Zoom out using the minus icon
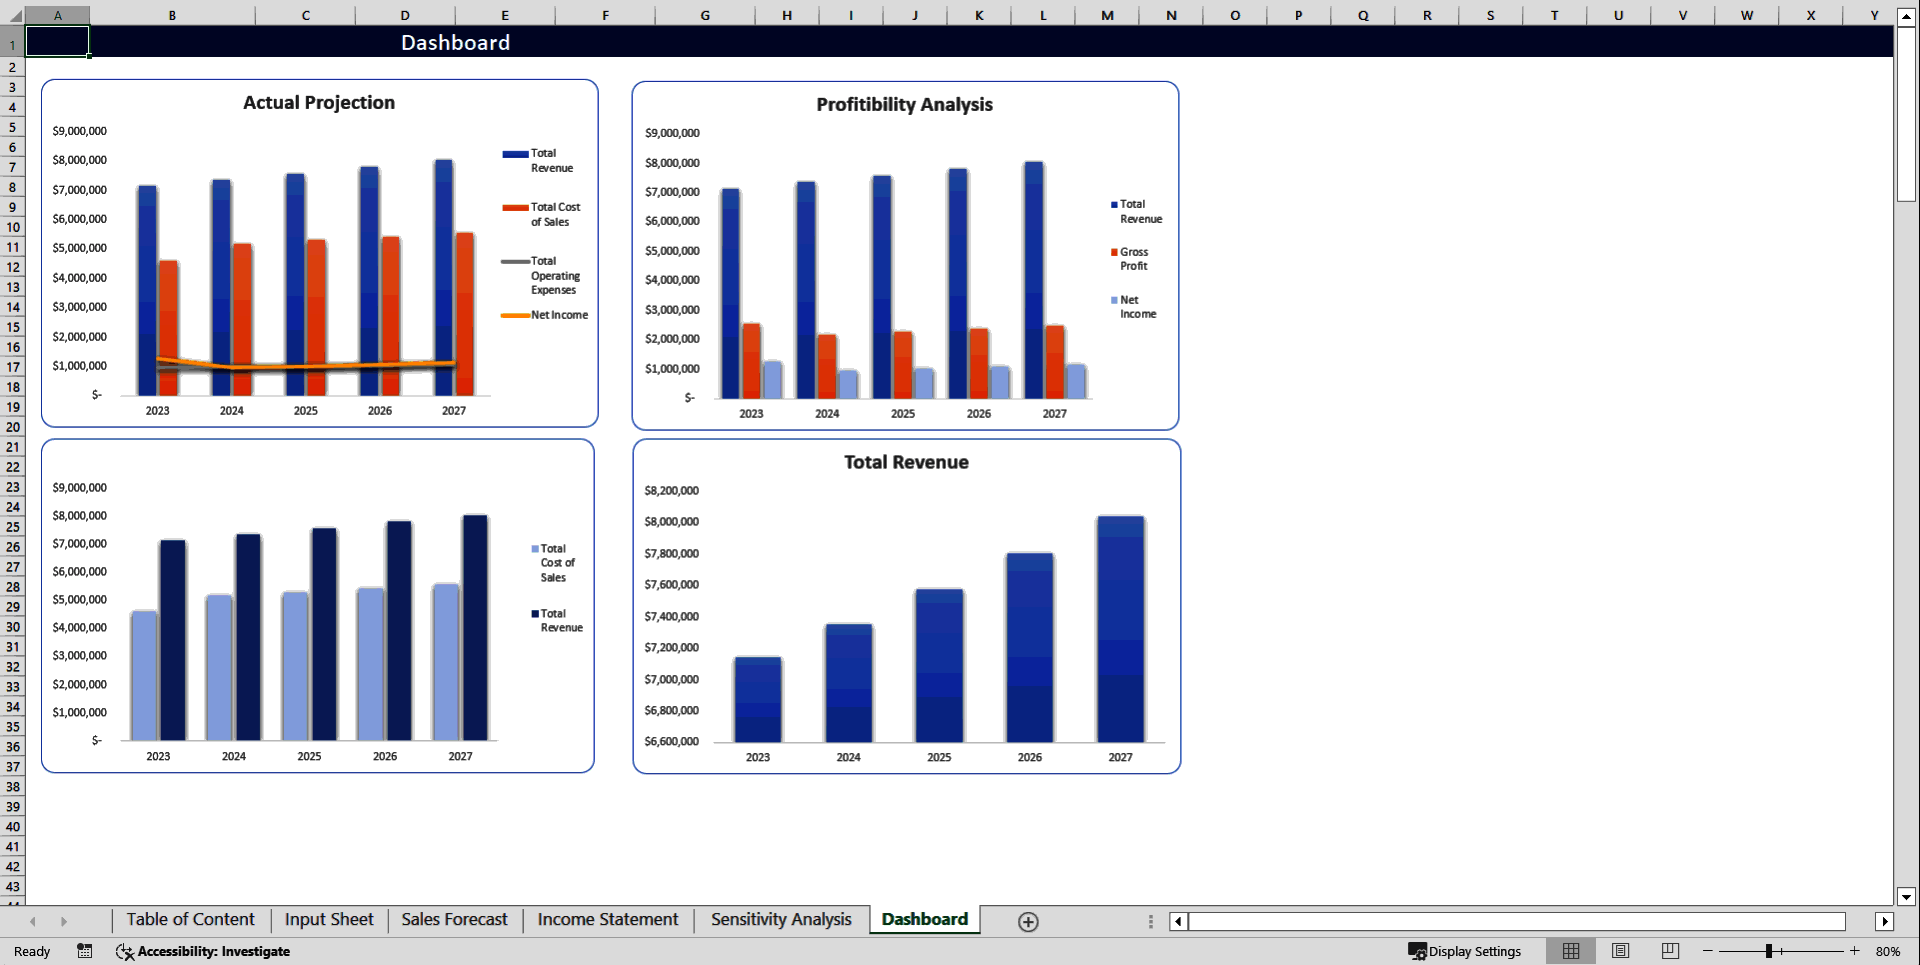Screen dimensions: 1920x965 coord(1706,951)
